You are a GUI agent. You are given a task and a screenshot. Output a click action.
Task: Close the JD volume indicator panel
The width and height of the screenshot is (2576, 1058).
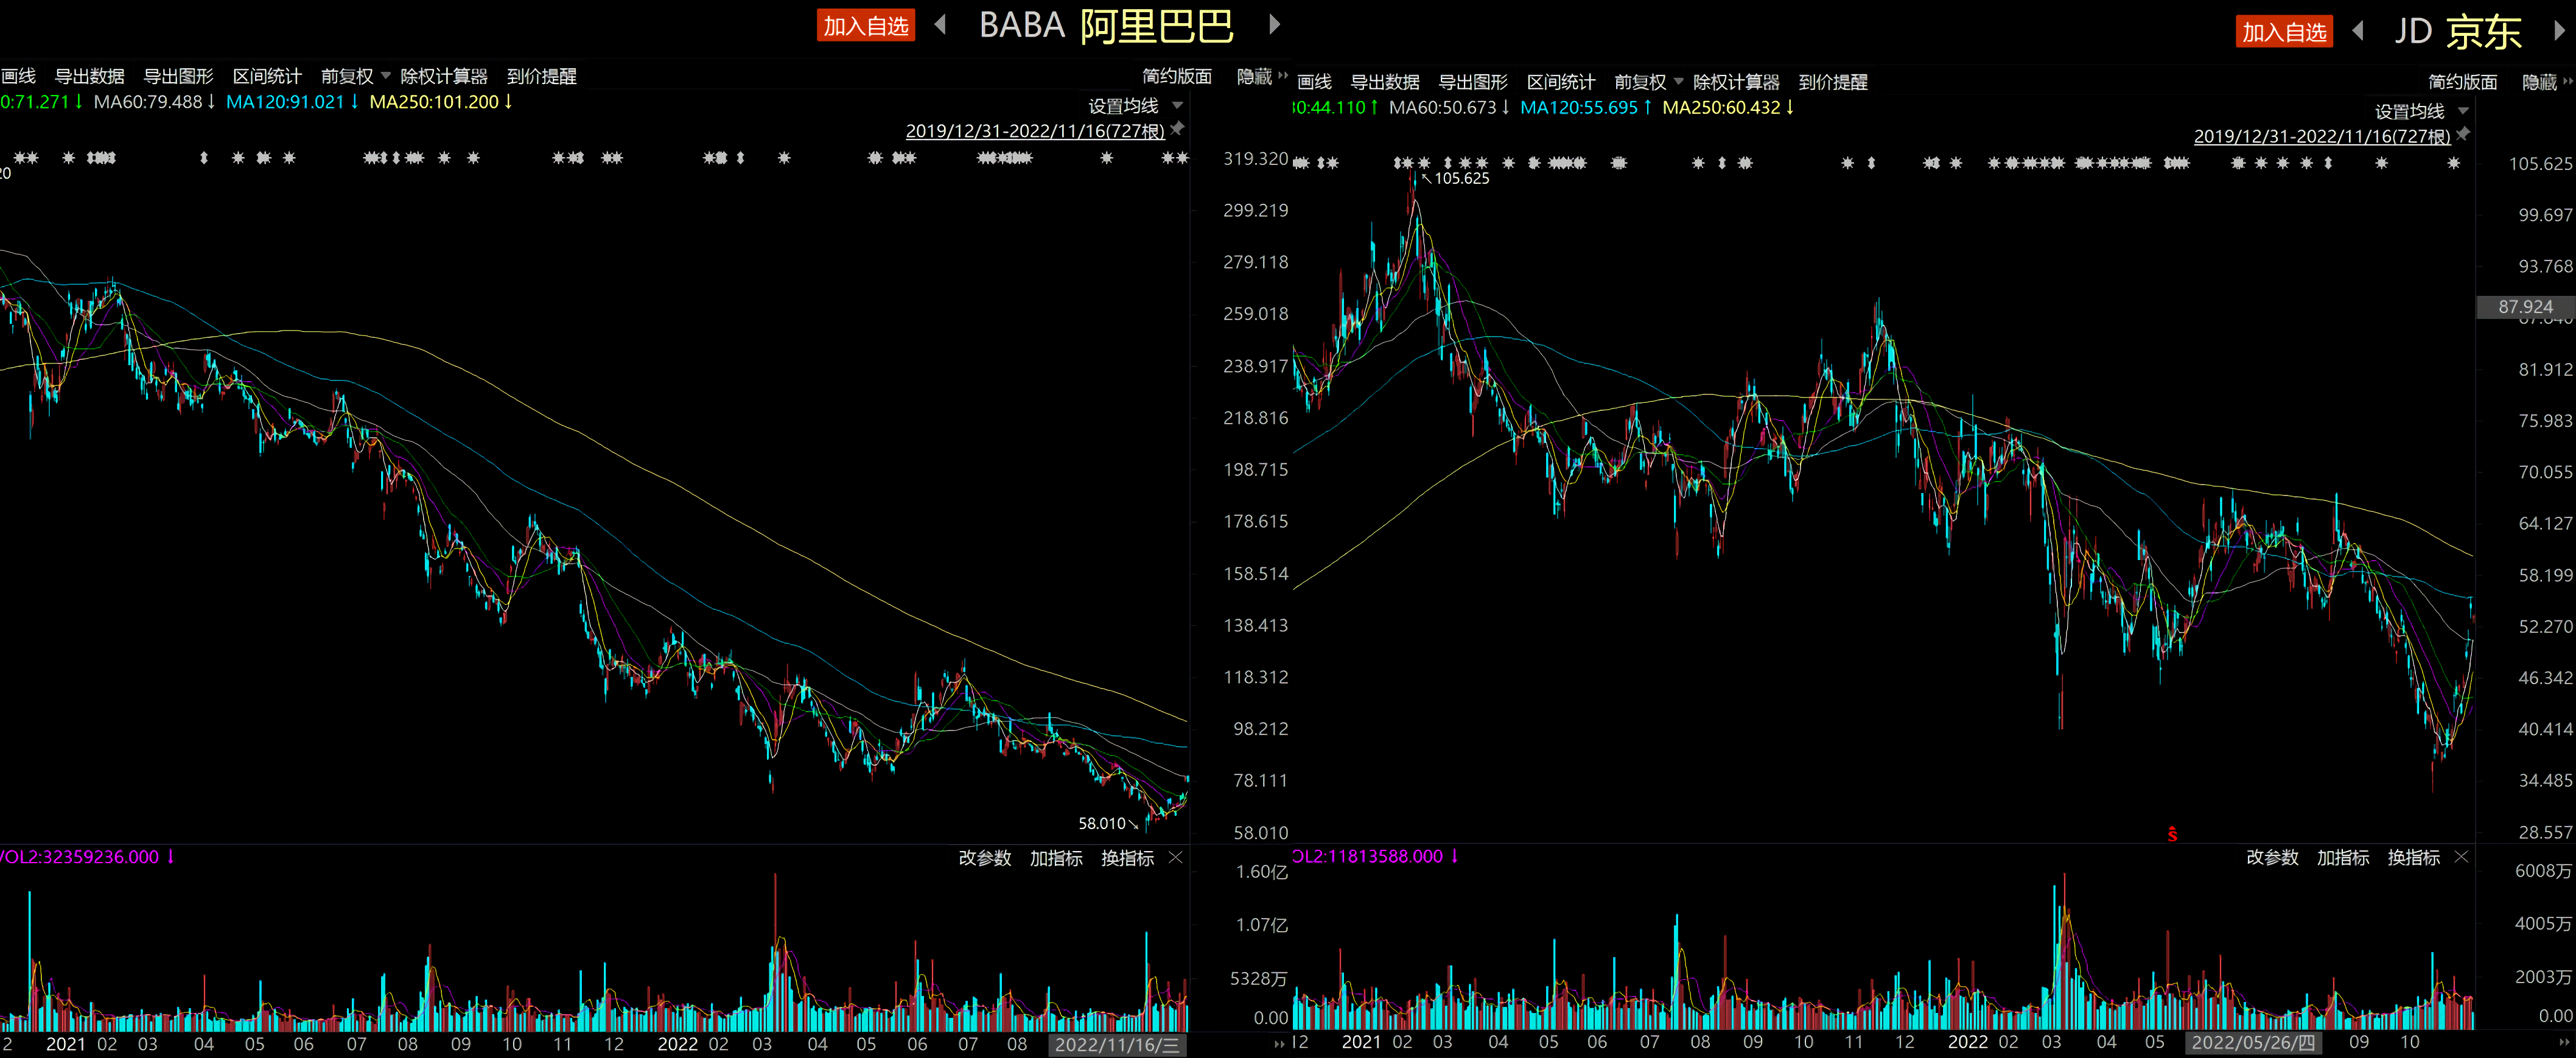(x=2462, y=857)
